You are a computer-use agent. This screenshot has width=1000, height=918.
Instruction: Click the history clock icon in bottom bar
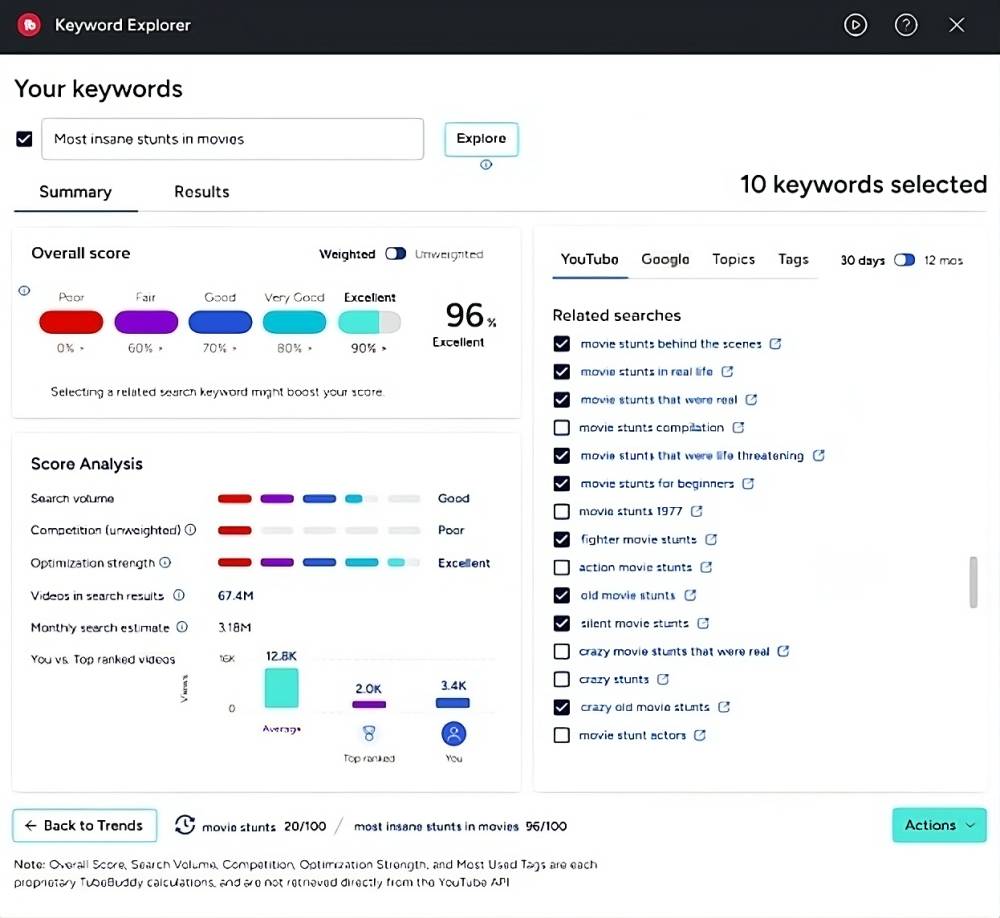(185, 825)
